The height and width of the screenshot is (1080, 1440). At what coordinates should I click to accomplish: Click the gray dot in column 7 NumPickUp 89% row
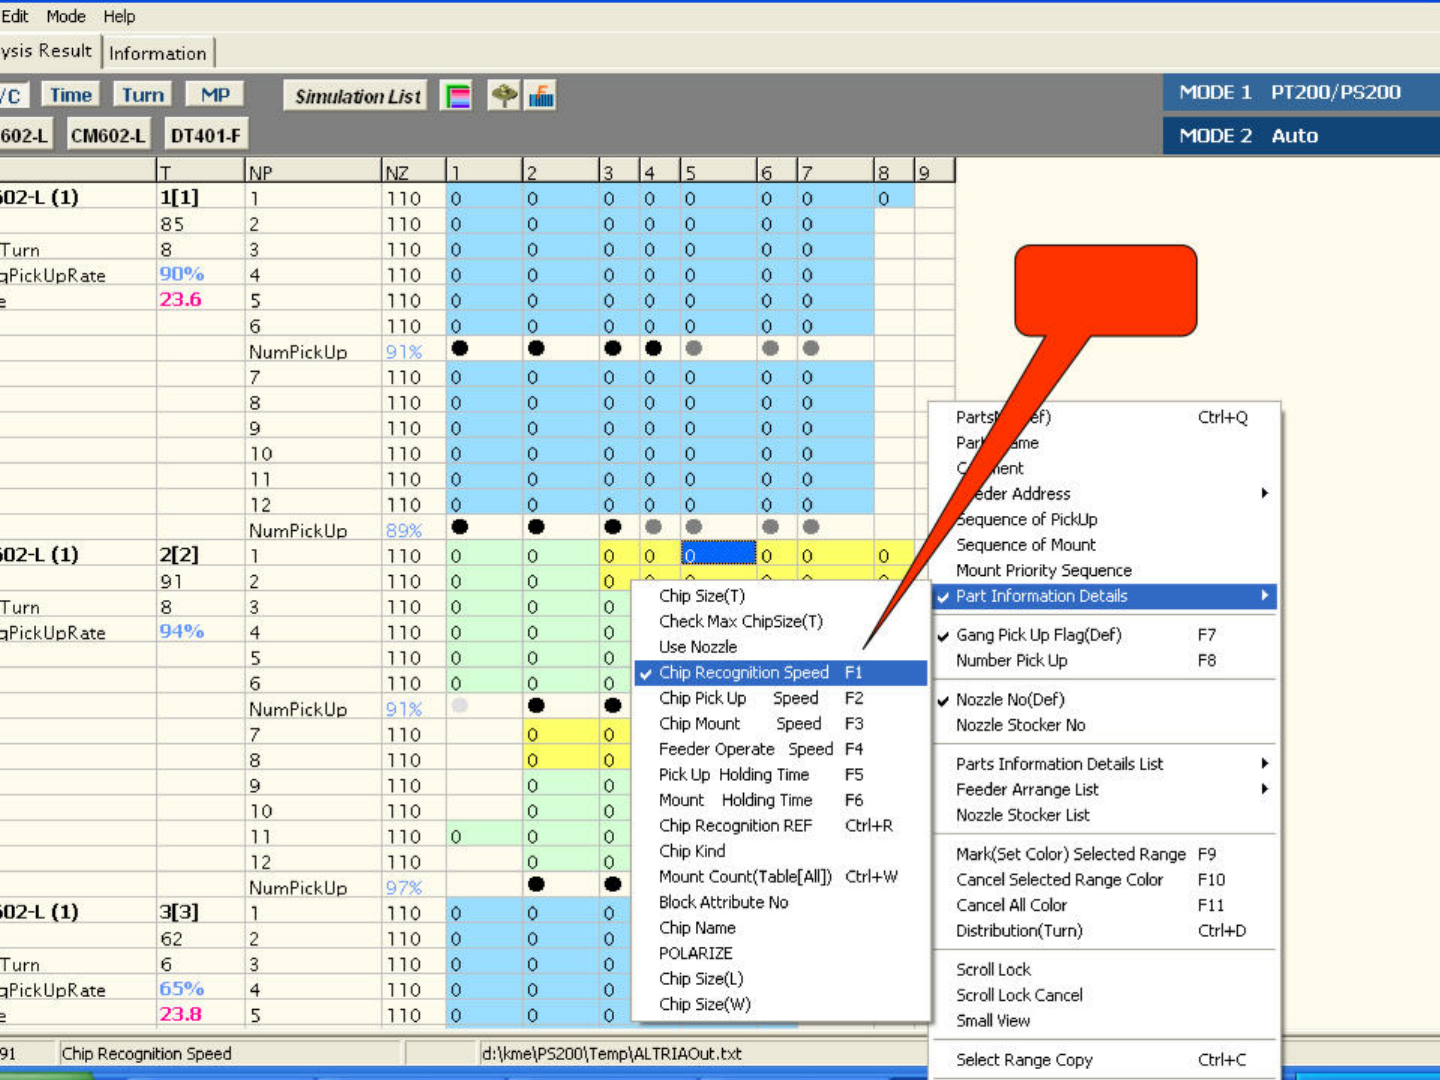coord(811,527)
